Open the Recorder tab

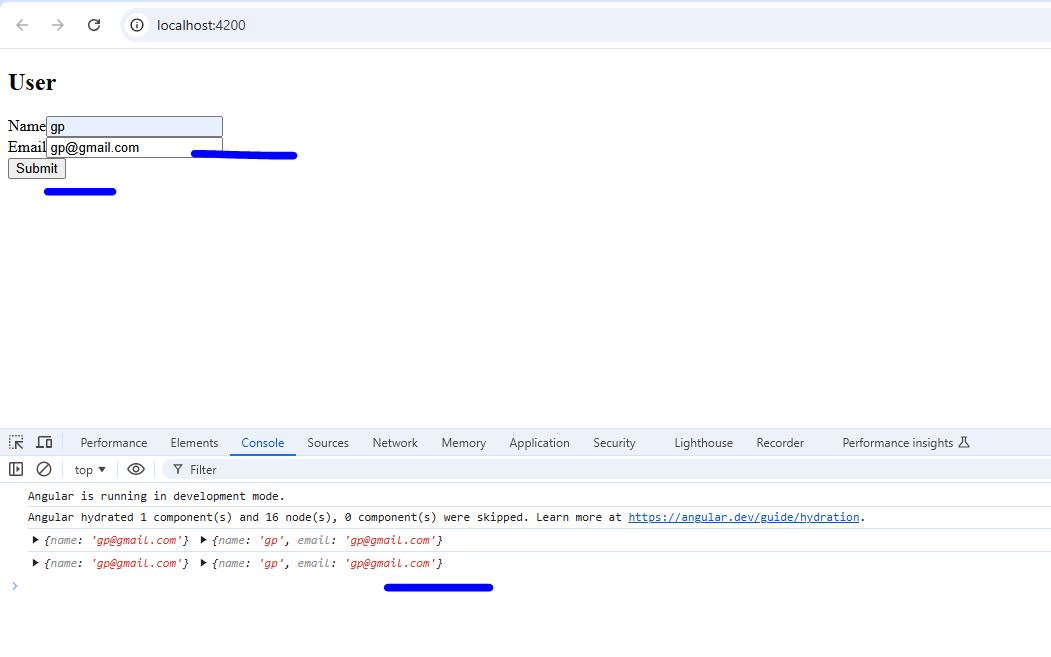pyautogui.click(x=780, y=443)
